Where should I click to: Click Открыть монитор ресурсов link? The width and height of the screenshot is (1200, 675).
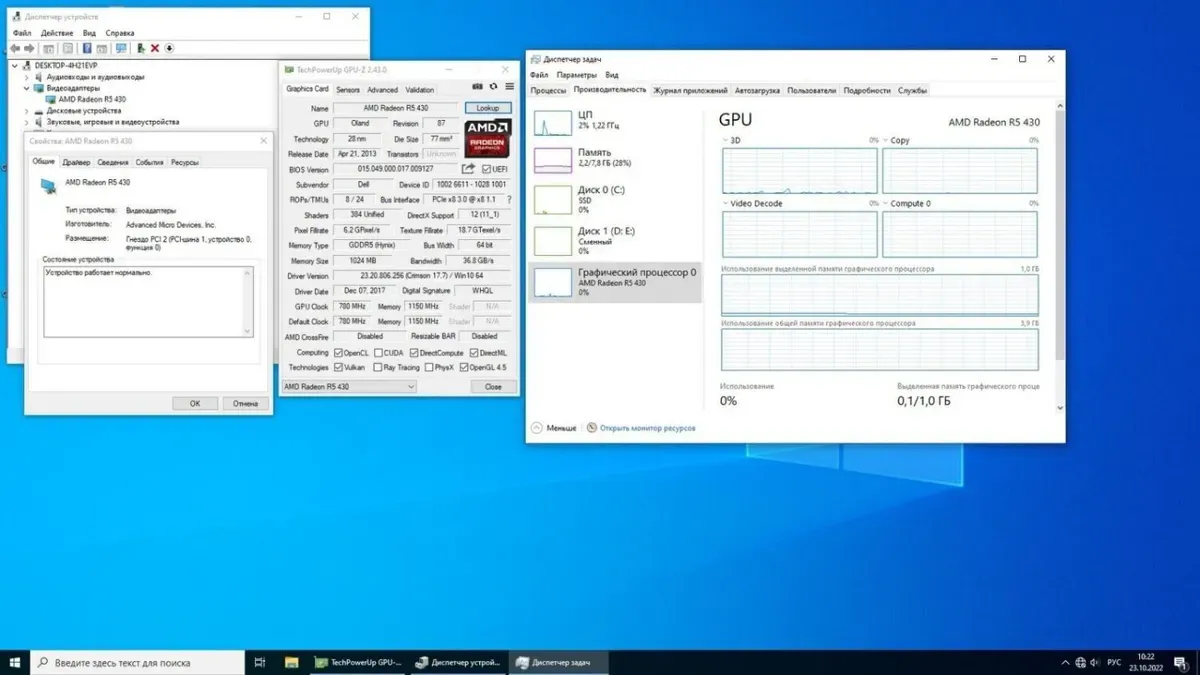point(646,428)
